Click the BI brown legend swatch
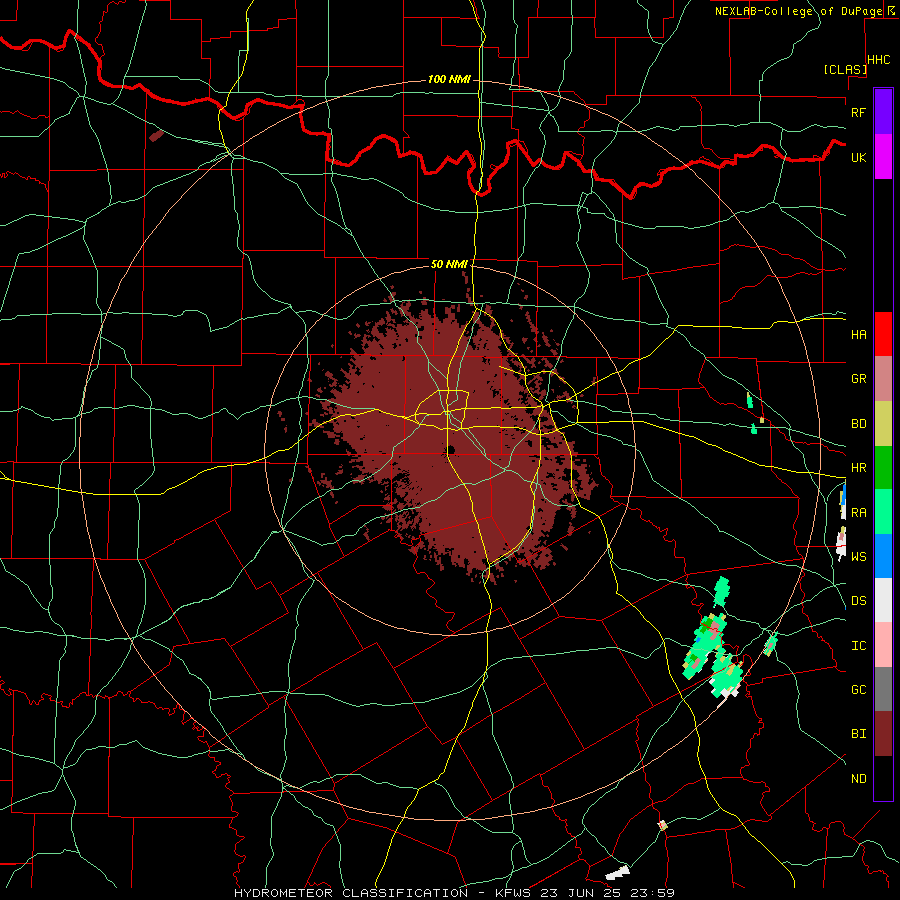 pos(883,734)
